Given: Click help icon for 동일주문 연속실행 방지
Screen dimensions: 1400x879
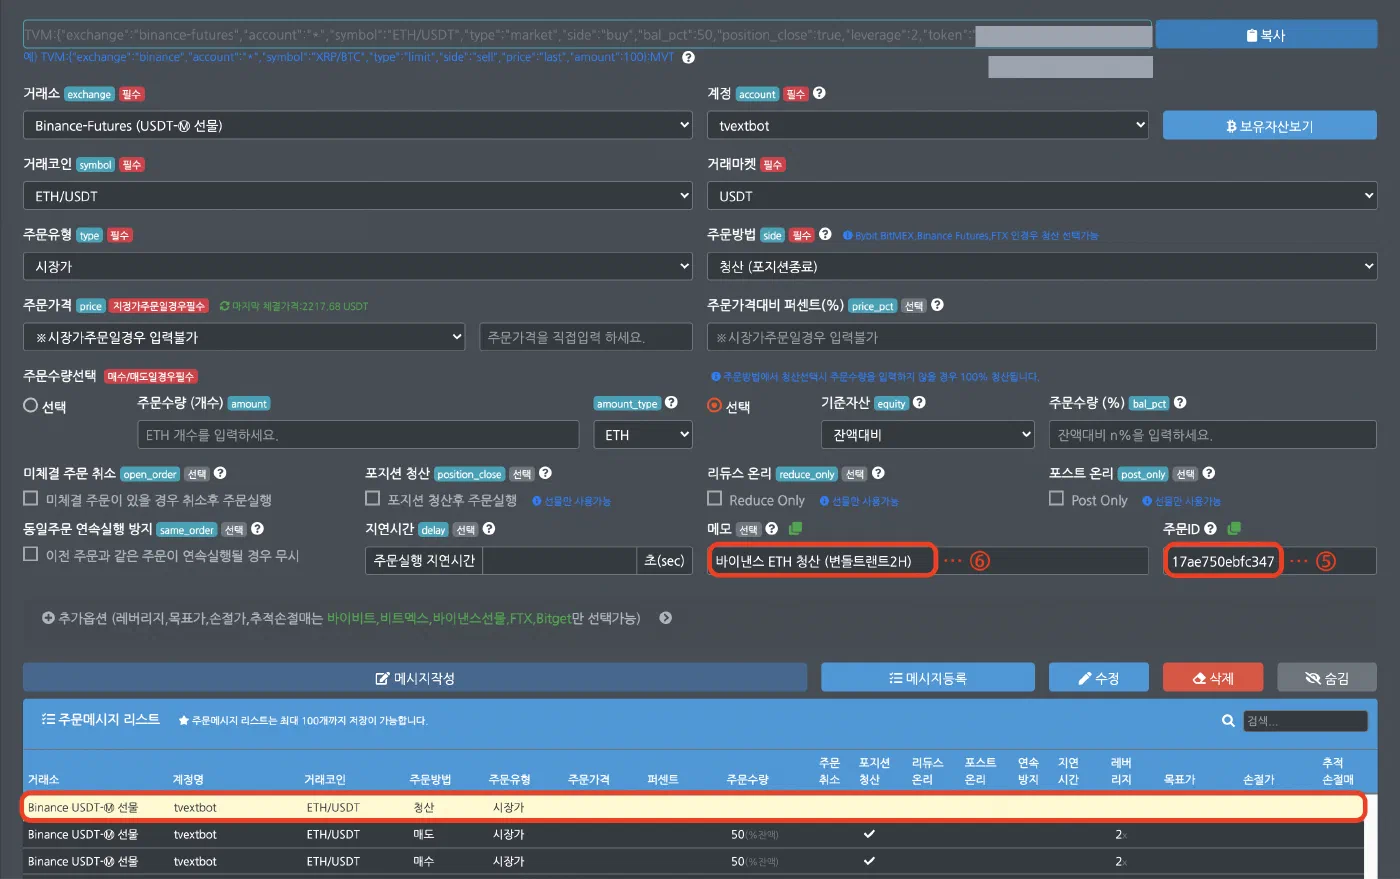Looking at the screenshot, I should (x=257, y=528).
